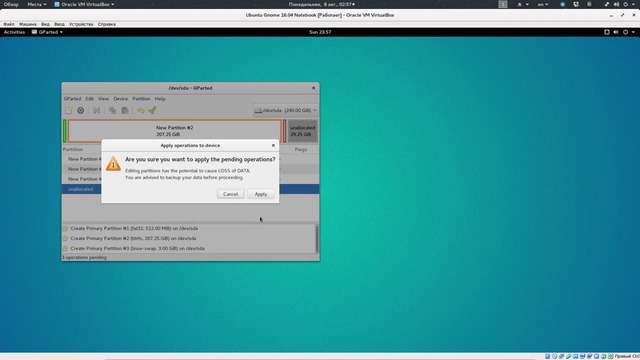Open the View menu in GParted
This screenshot has width=640, height=360.
(x=103, y=99)
